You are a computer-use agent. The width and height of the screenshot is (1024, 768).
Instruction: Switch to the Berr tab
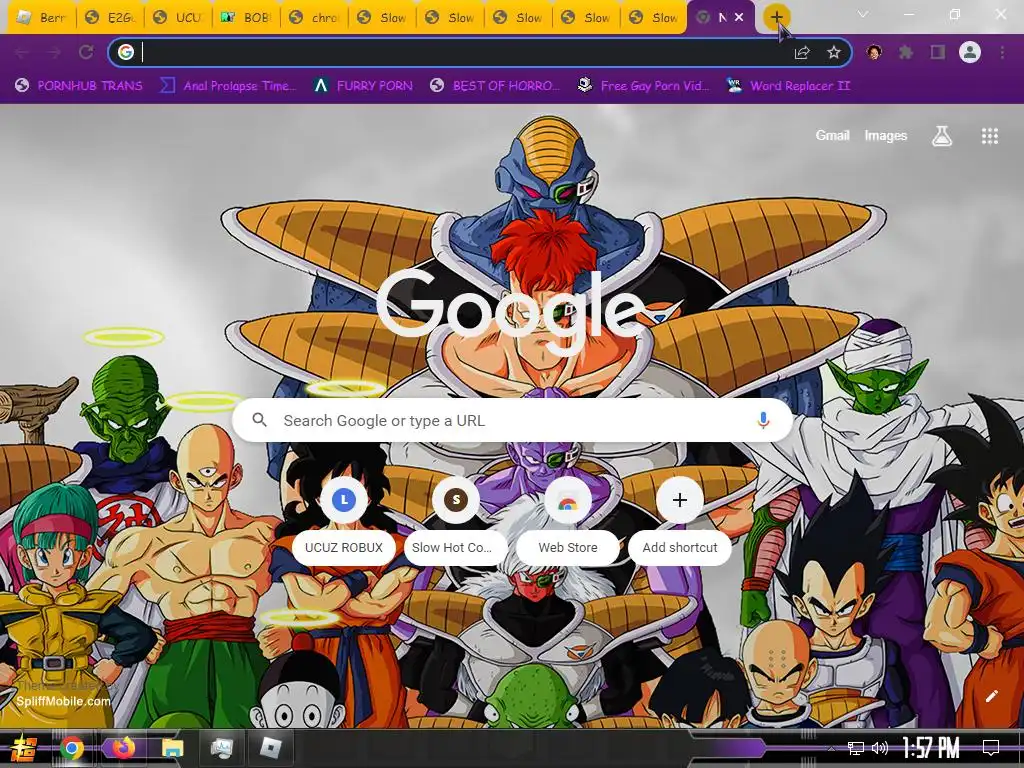coord(42,18)
